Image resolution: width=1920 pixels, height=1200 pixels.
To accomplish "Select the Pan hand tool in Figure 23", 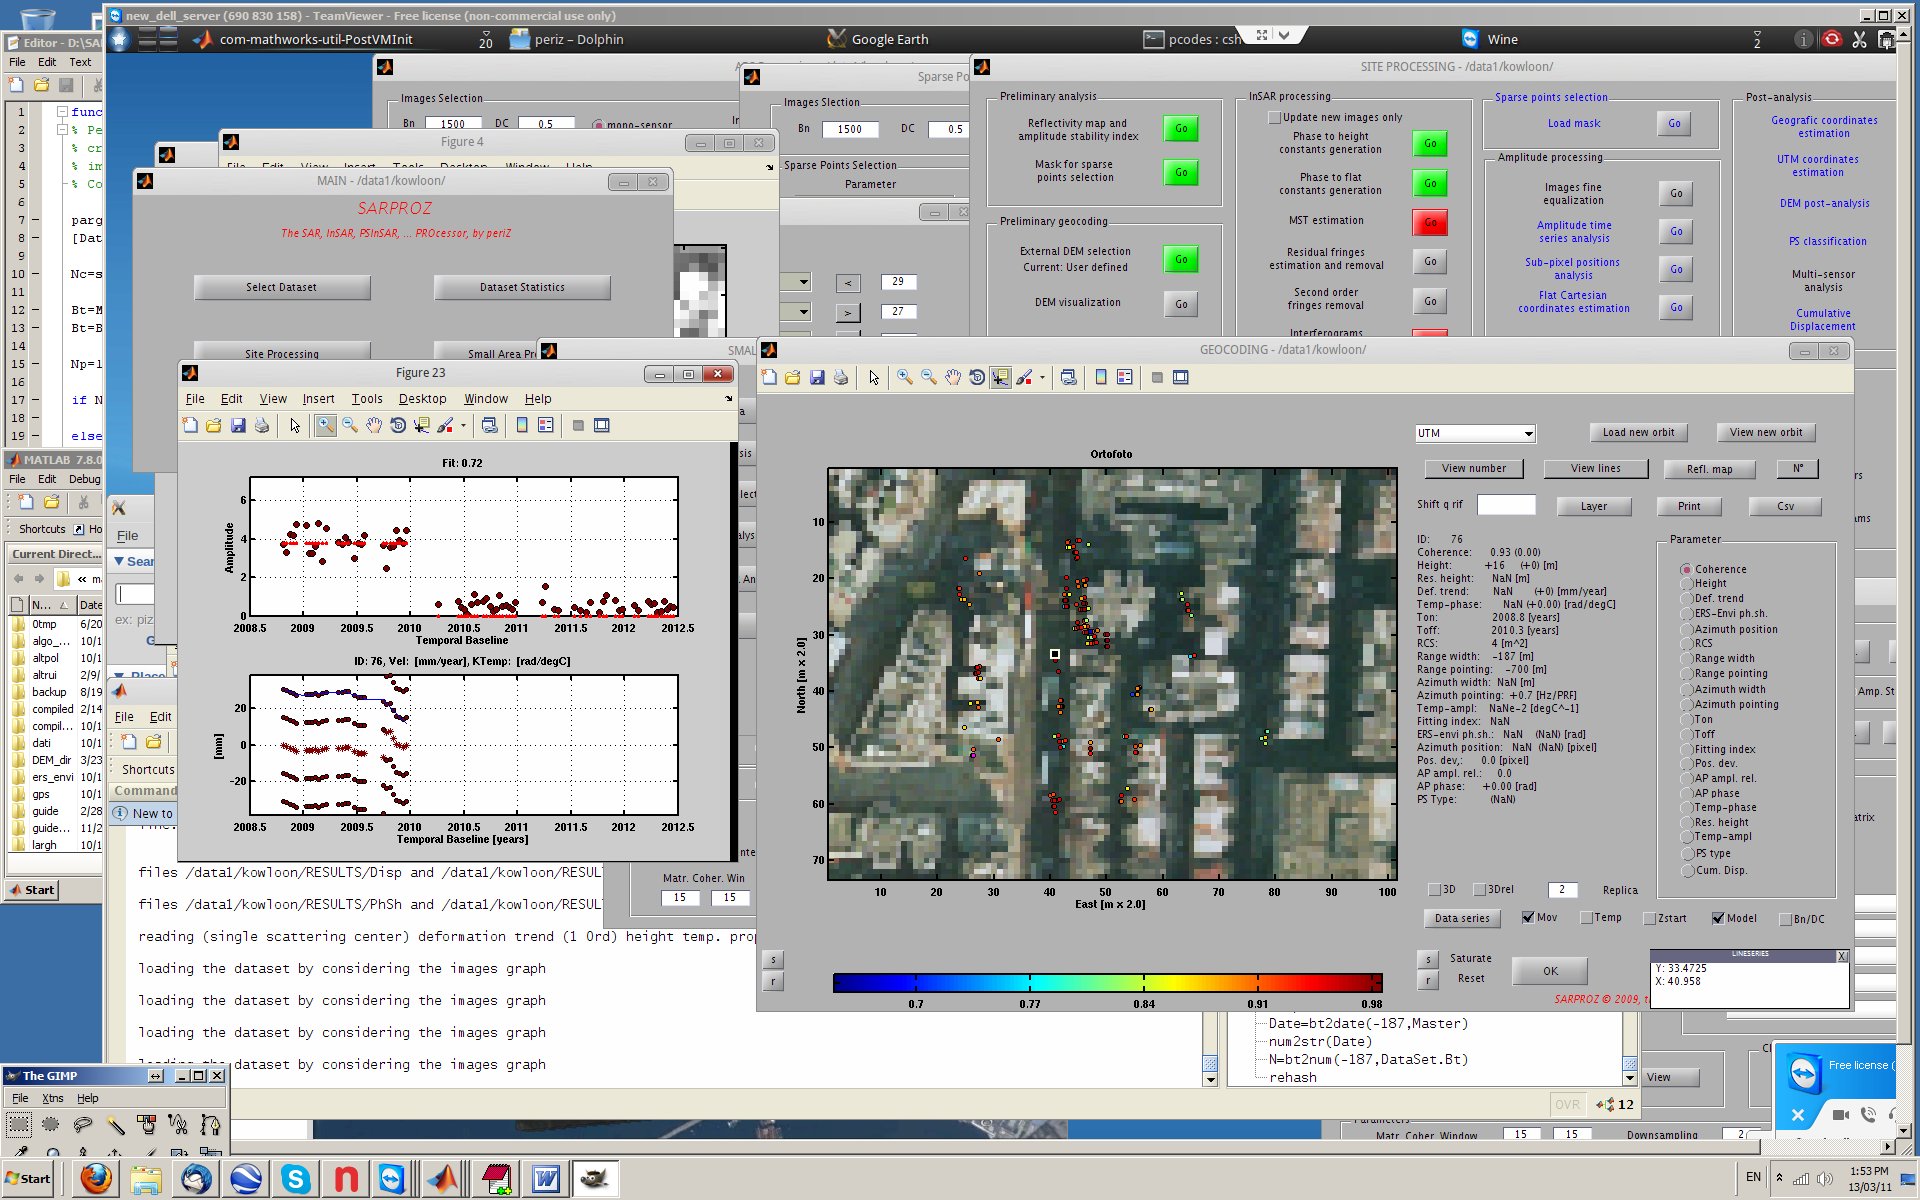I will point(374,426).
